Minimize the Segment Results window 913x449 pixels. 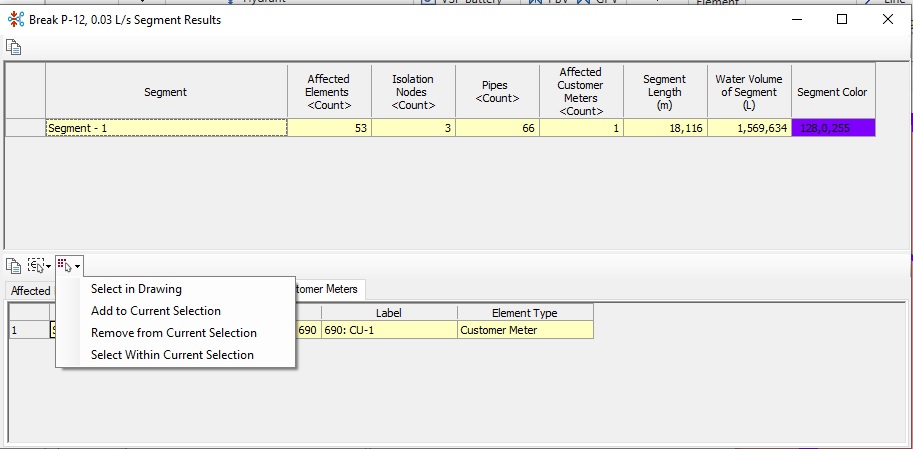click(797, 19)
